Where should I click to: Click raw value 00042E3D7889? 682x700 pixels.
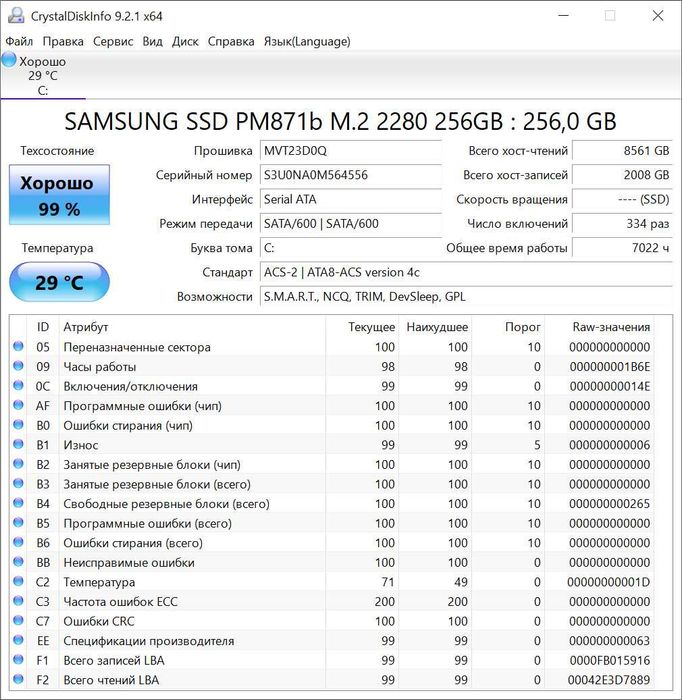pos(609,680)
